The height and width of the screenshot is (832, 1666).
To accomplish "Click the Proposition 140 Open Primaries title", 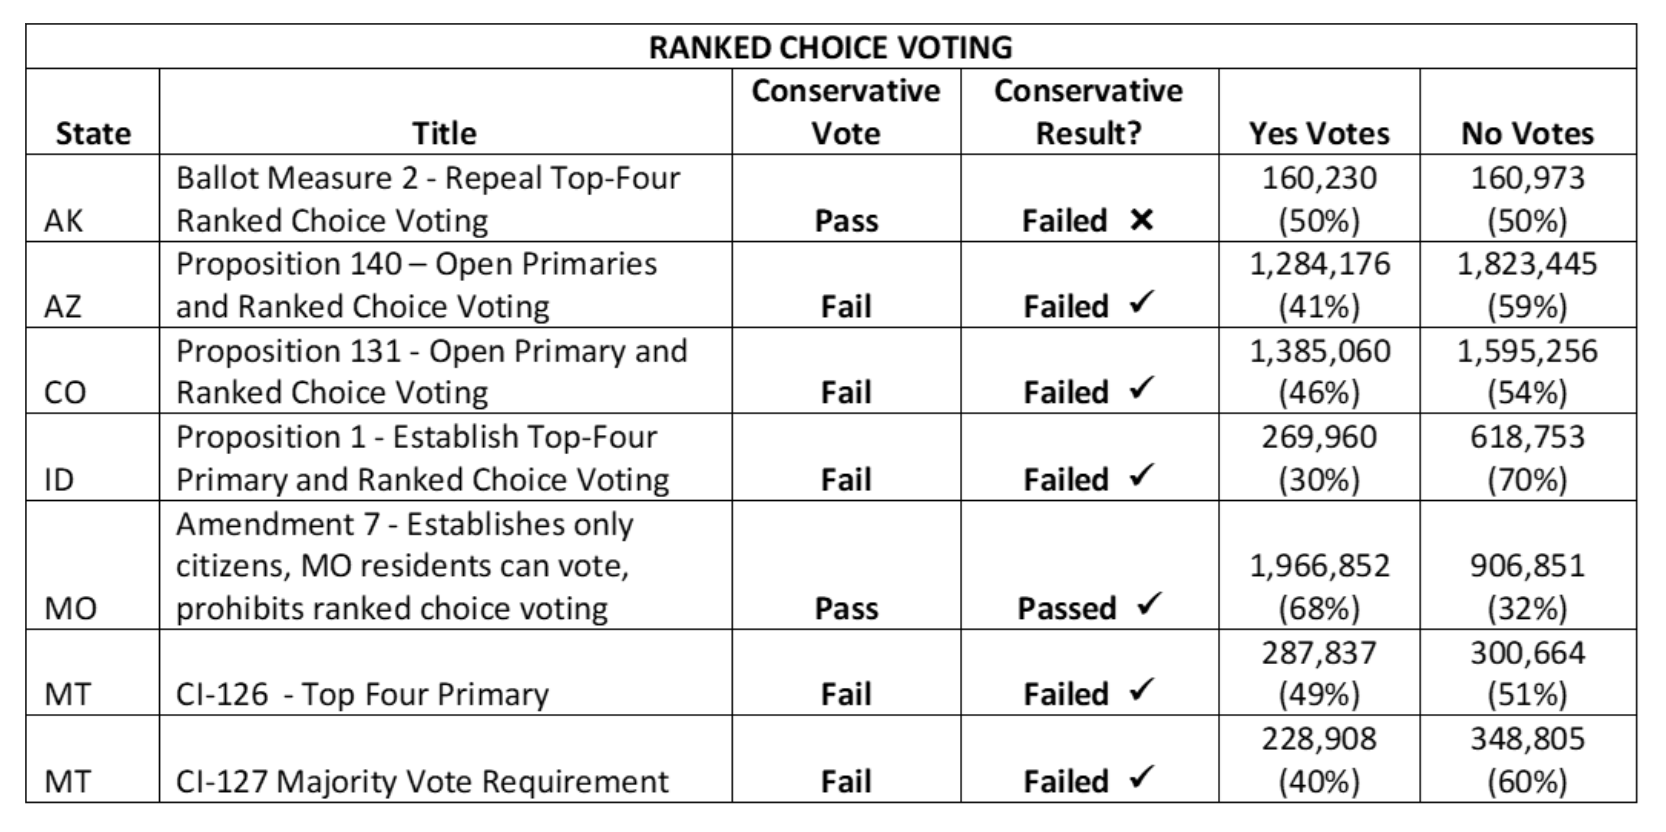I will (416, 284).
